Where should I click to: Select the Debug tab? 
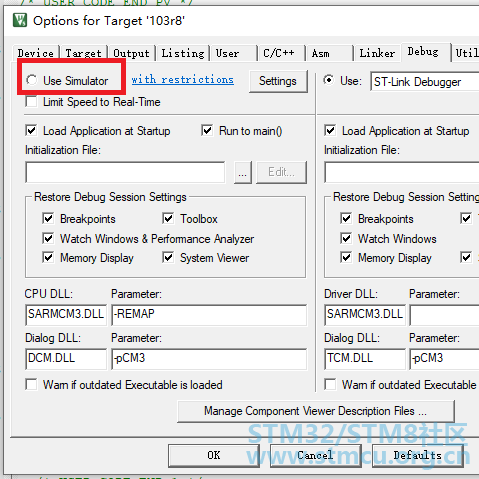coord(426,52)
